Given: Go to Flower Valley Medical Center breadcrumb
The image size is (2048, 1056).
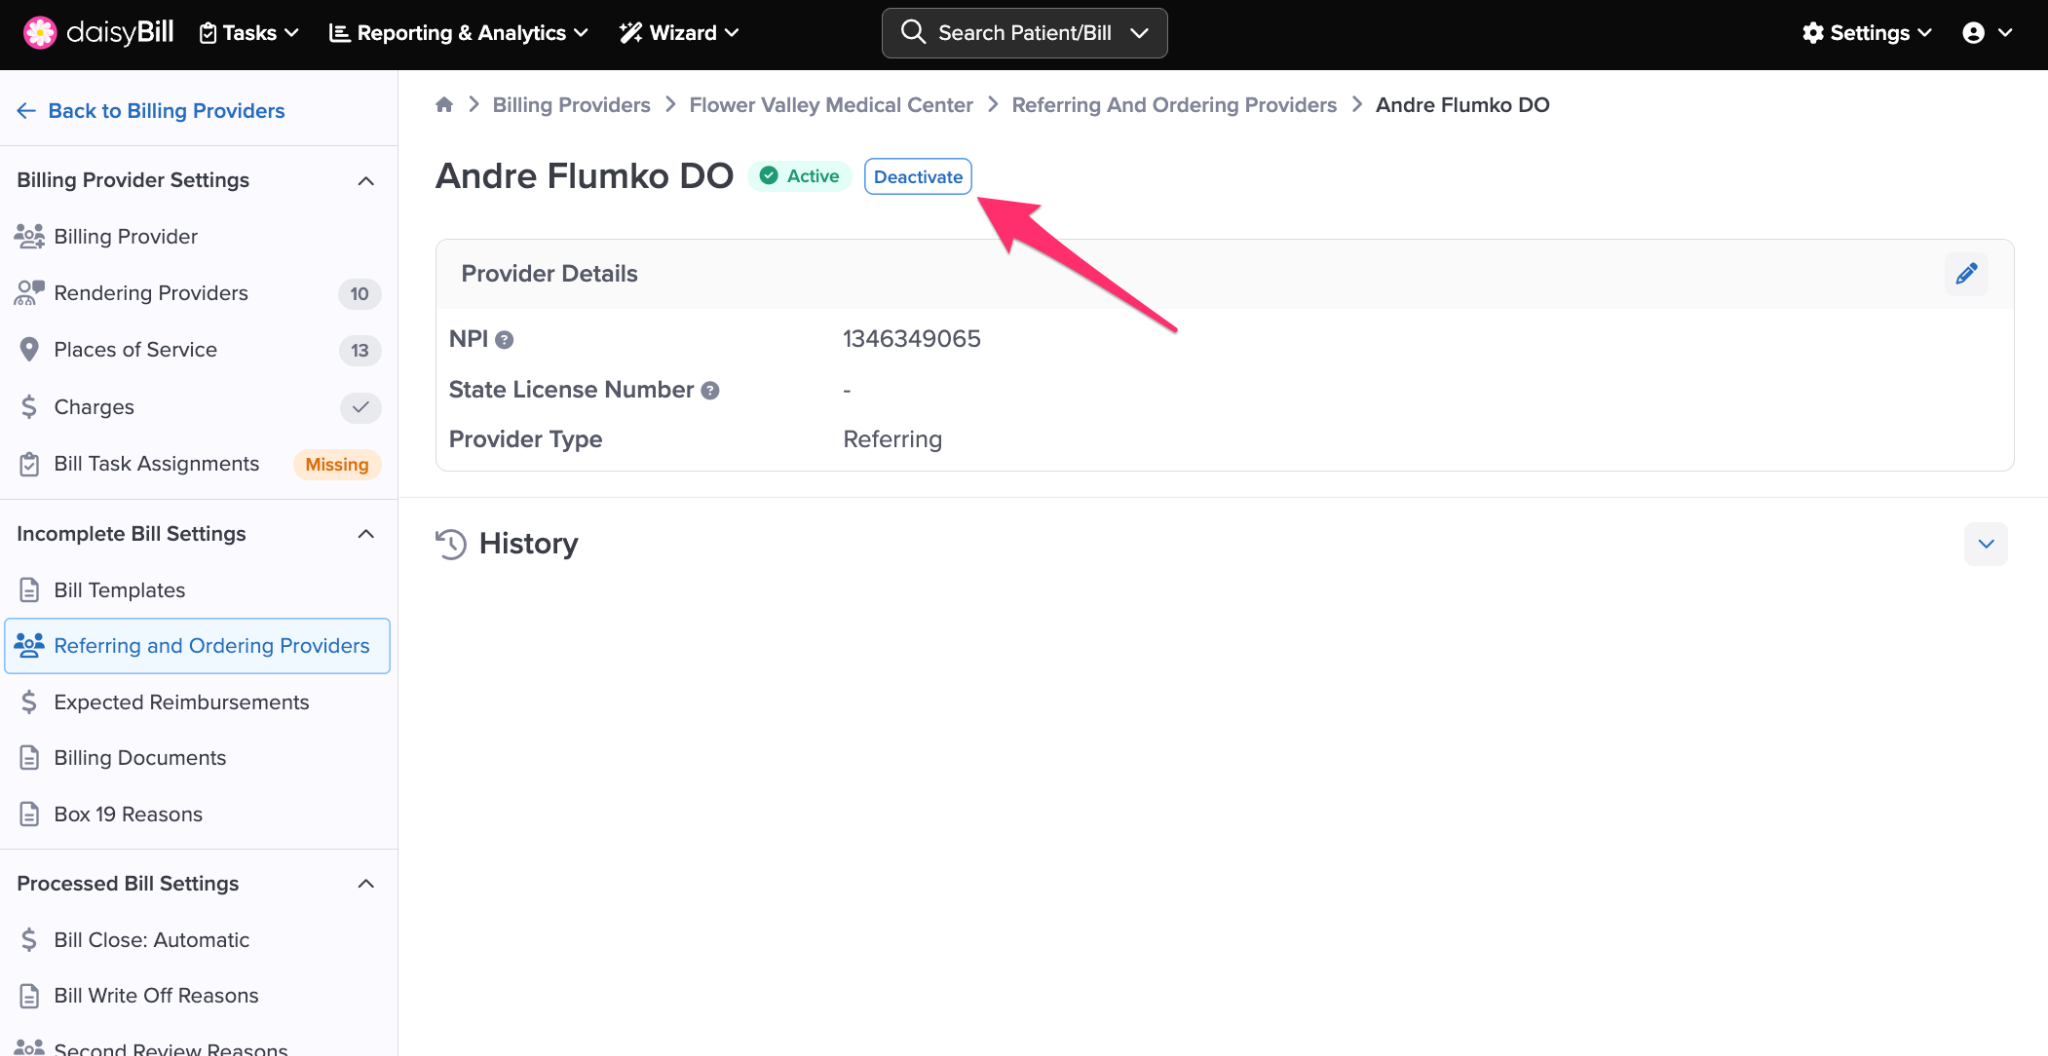Looking at the screenshot, I should click(830, 105).
